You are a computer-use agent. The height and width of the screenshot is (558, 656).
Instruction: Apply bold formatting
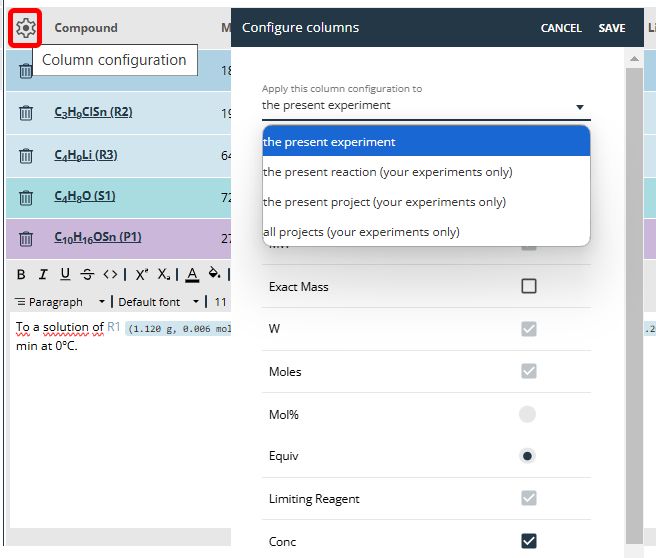21,274
